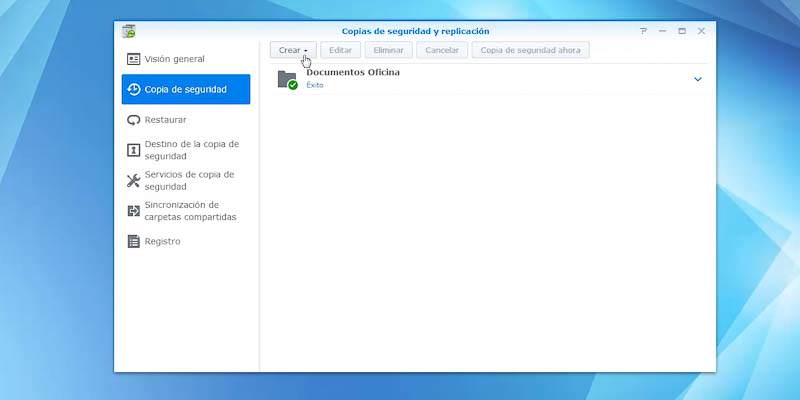Open the help question mark button
This screenshot has height=400, width=800.
pyautogui.click(x=643, y=31)
